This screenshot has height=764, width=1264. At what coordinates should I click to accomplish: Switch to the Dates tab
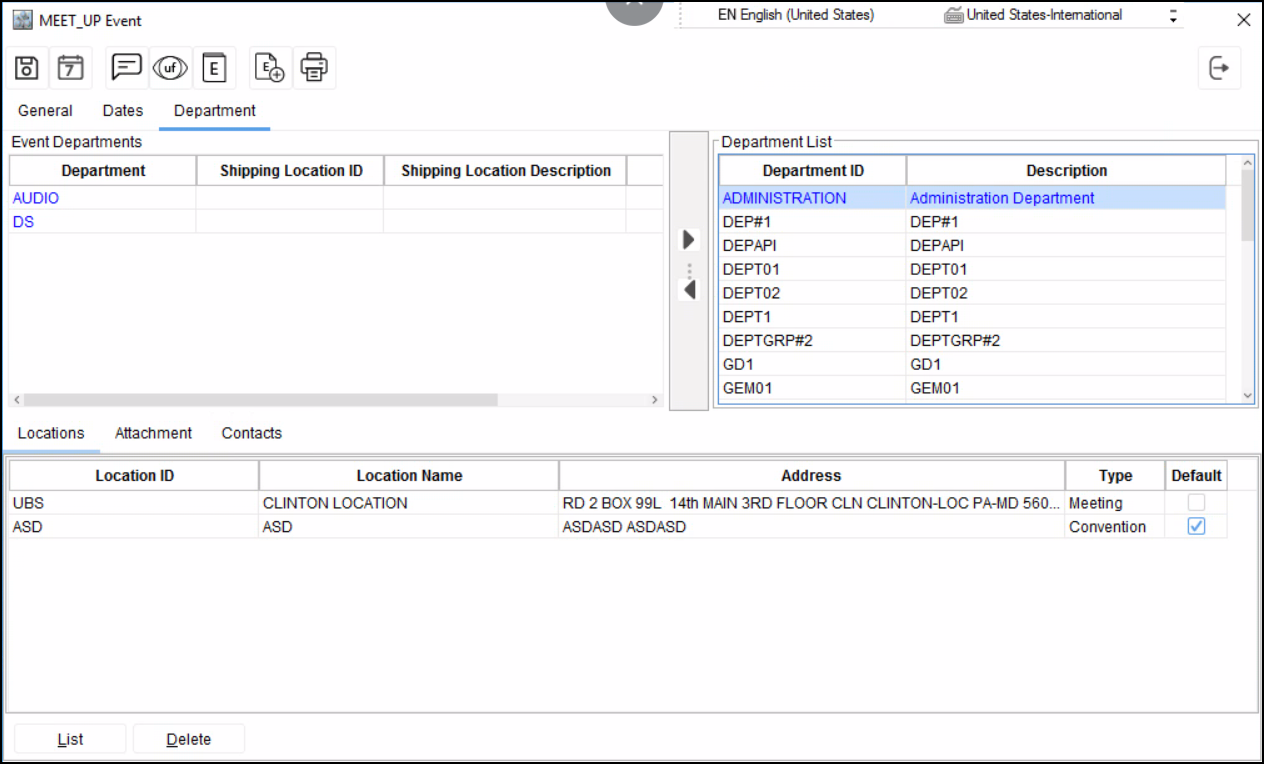(123, 111)
